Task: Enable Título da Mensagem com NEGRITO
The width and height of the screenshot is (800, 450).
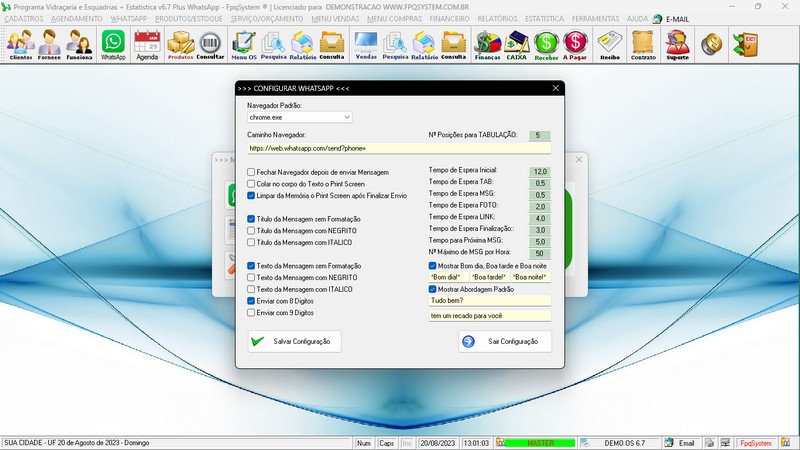Action: click(x=251, y=231)
